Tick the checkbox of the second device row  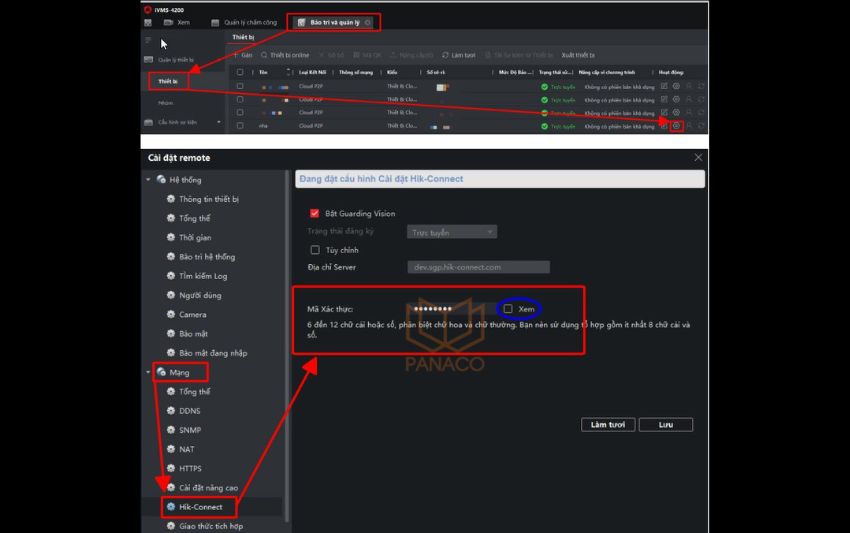[x=240, y=99]
